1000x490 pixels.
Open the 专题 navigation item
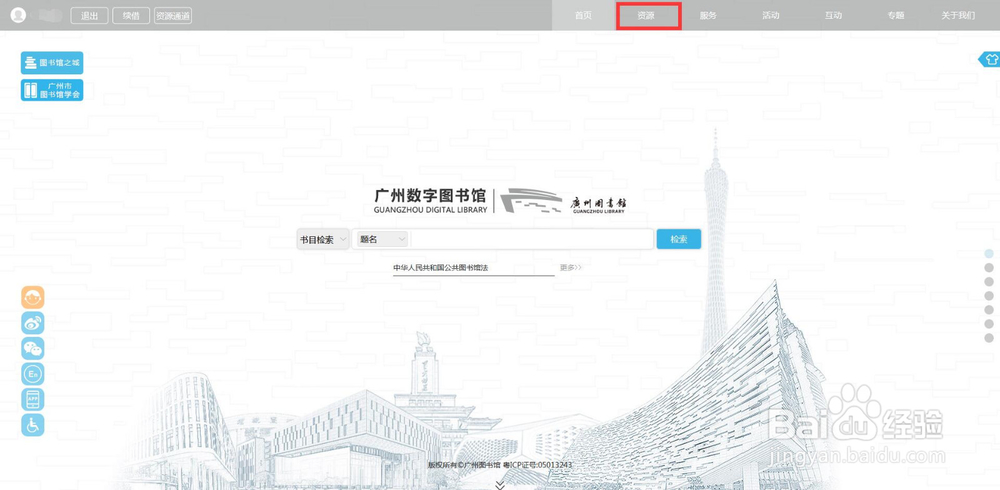[x=895, y=15]
